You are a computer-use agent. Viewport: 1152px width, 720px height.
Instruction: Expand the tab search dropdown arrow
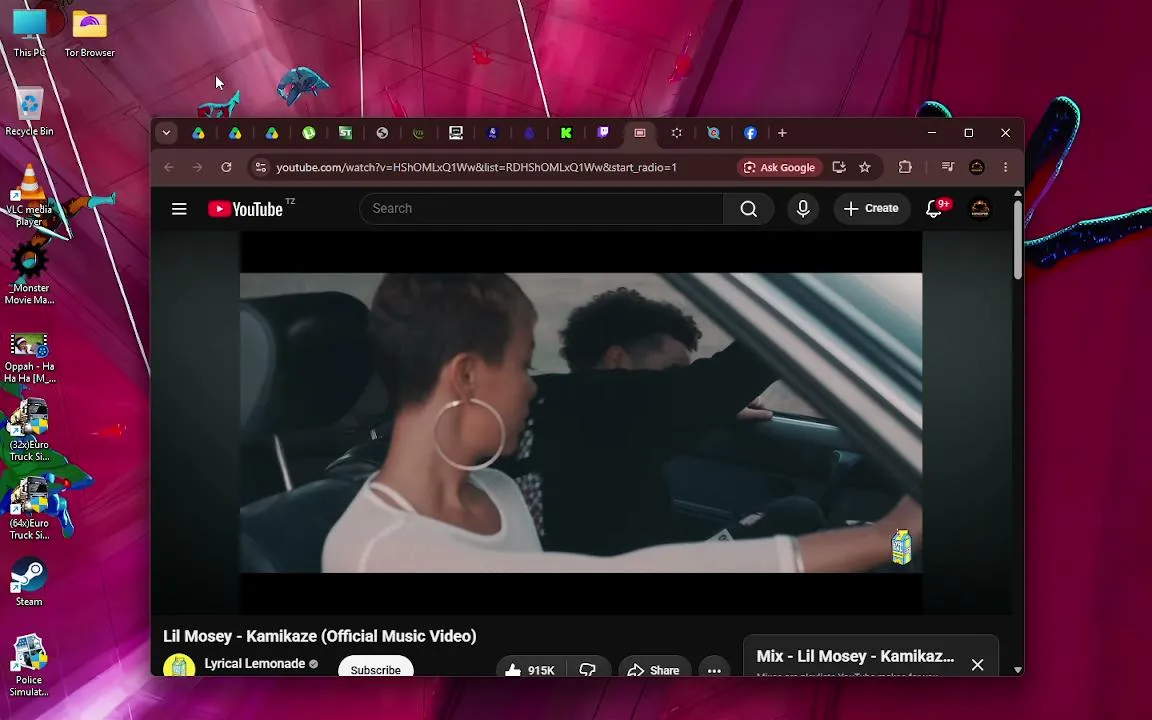pos(166,133)
